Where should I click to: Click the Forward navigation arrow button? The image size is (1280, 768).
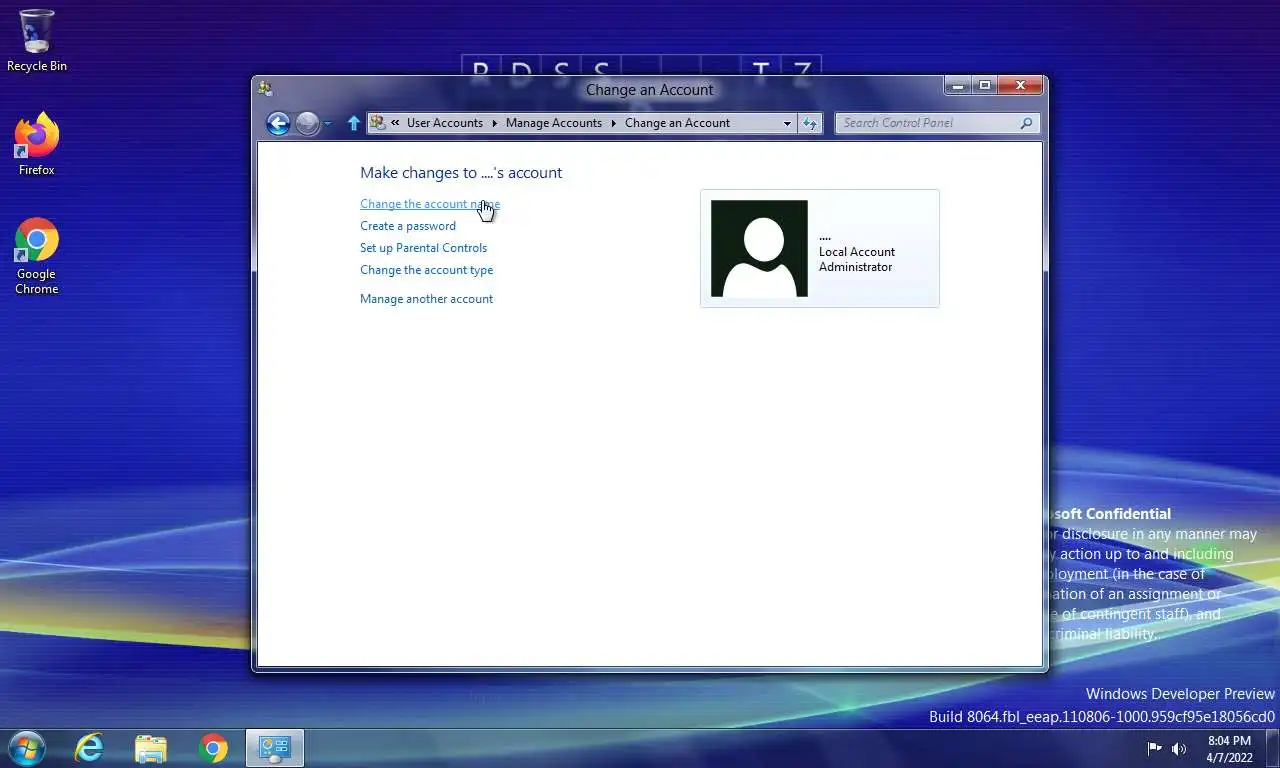tap(308, 123)
